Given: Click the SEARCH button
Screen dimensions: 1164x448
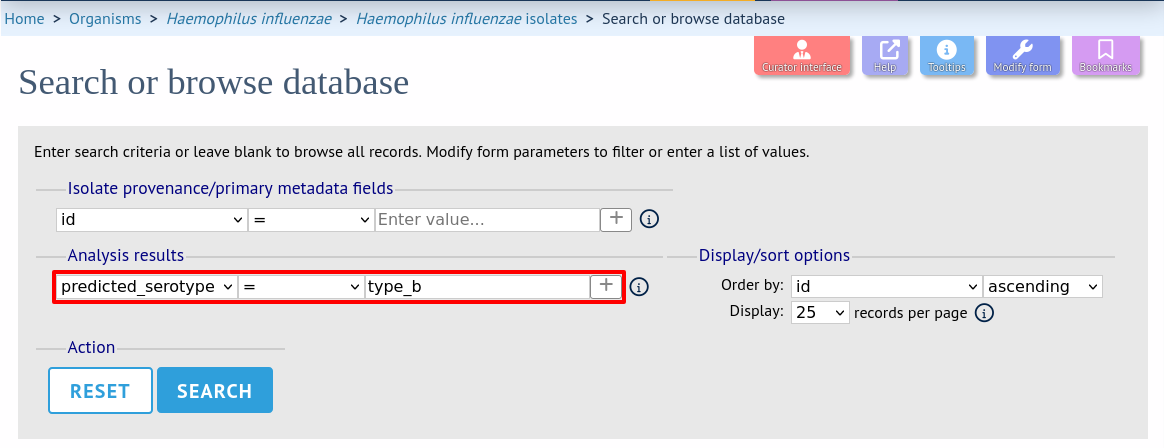Looking at the screenshot, I should (215, 390).
